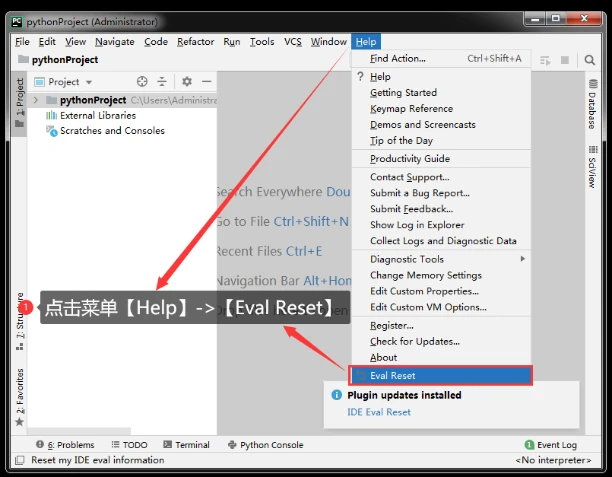Viewport: 612px width, 477px height.
Task: Click the No interpreter status widget
Action: [553, 460]
